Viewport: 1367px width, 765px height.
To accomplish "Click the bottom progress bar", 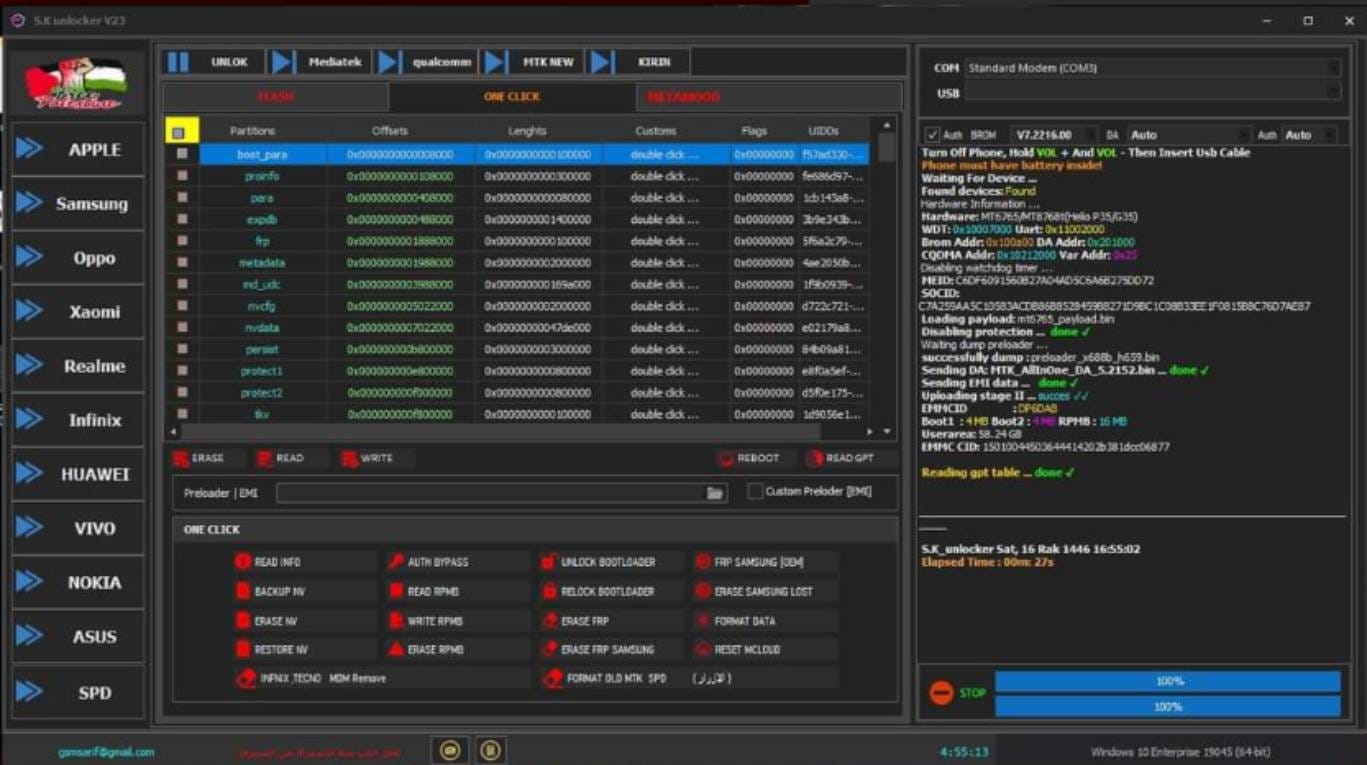I will 1168,706.
